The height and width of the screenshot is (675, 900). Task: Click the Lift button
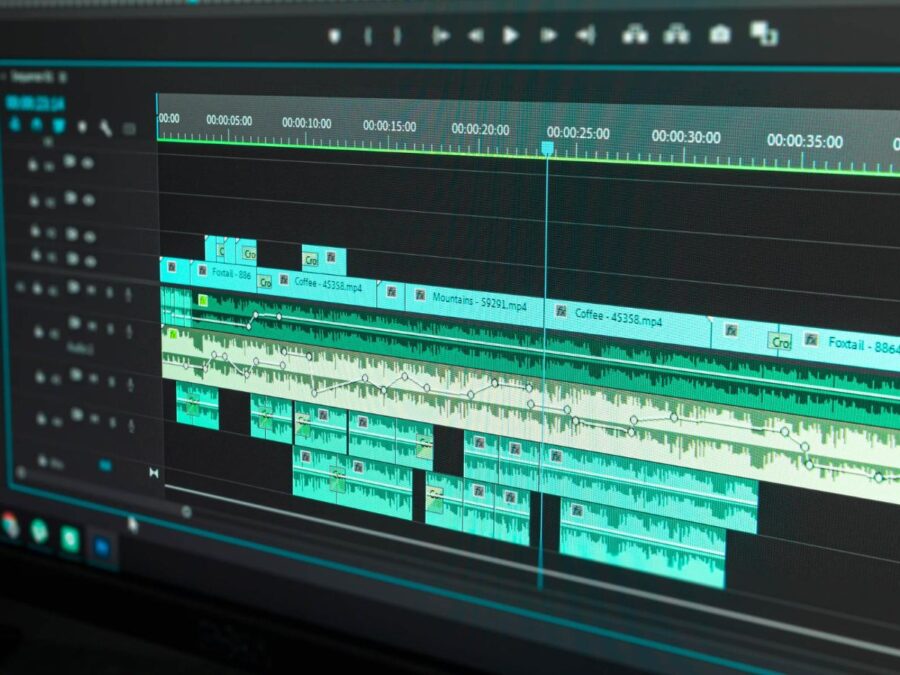635,34
